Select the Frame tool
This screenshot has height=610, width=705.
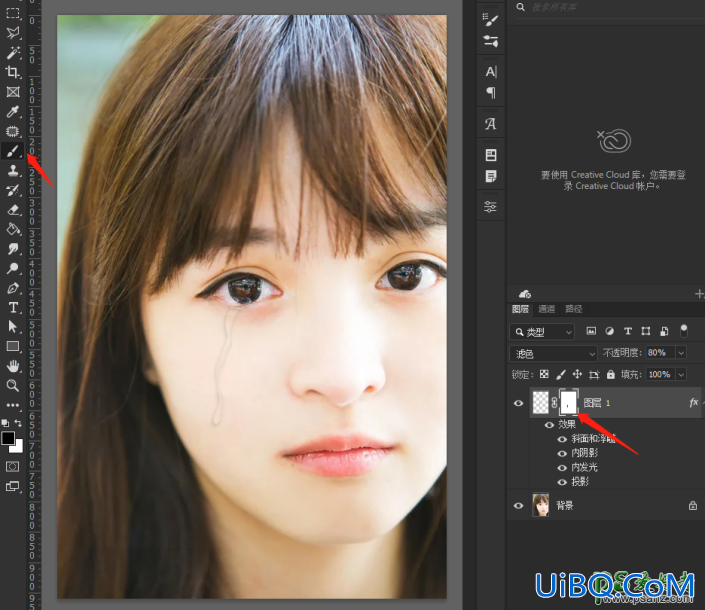click(13, 92)
